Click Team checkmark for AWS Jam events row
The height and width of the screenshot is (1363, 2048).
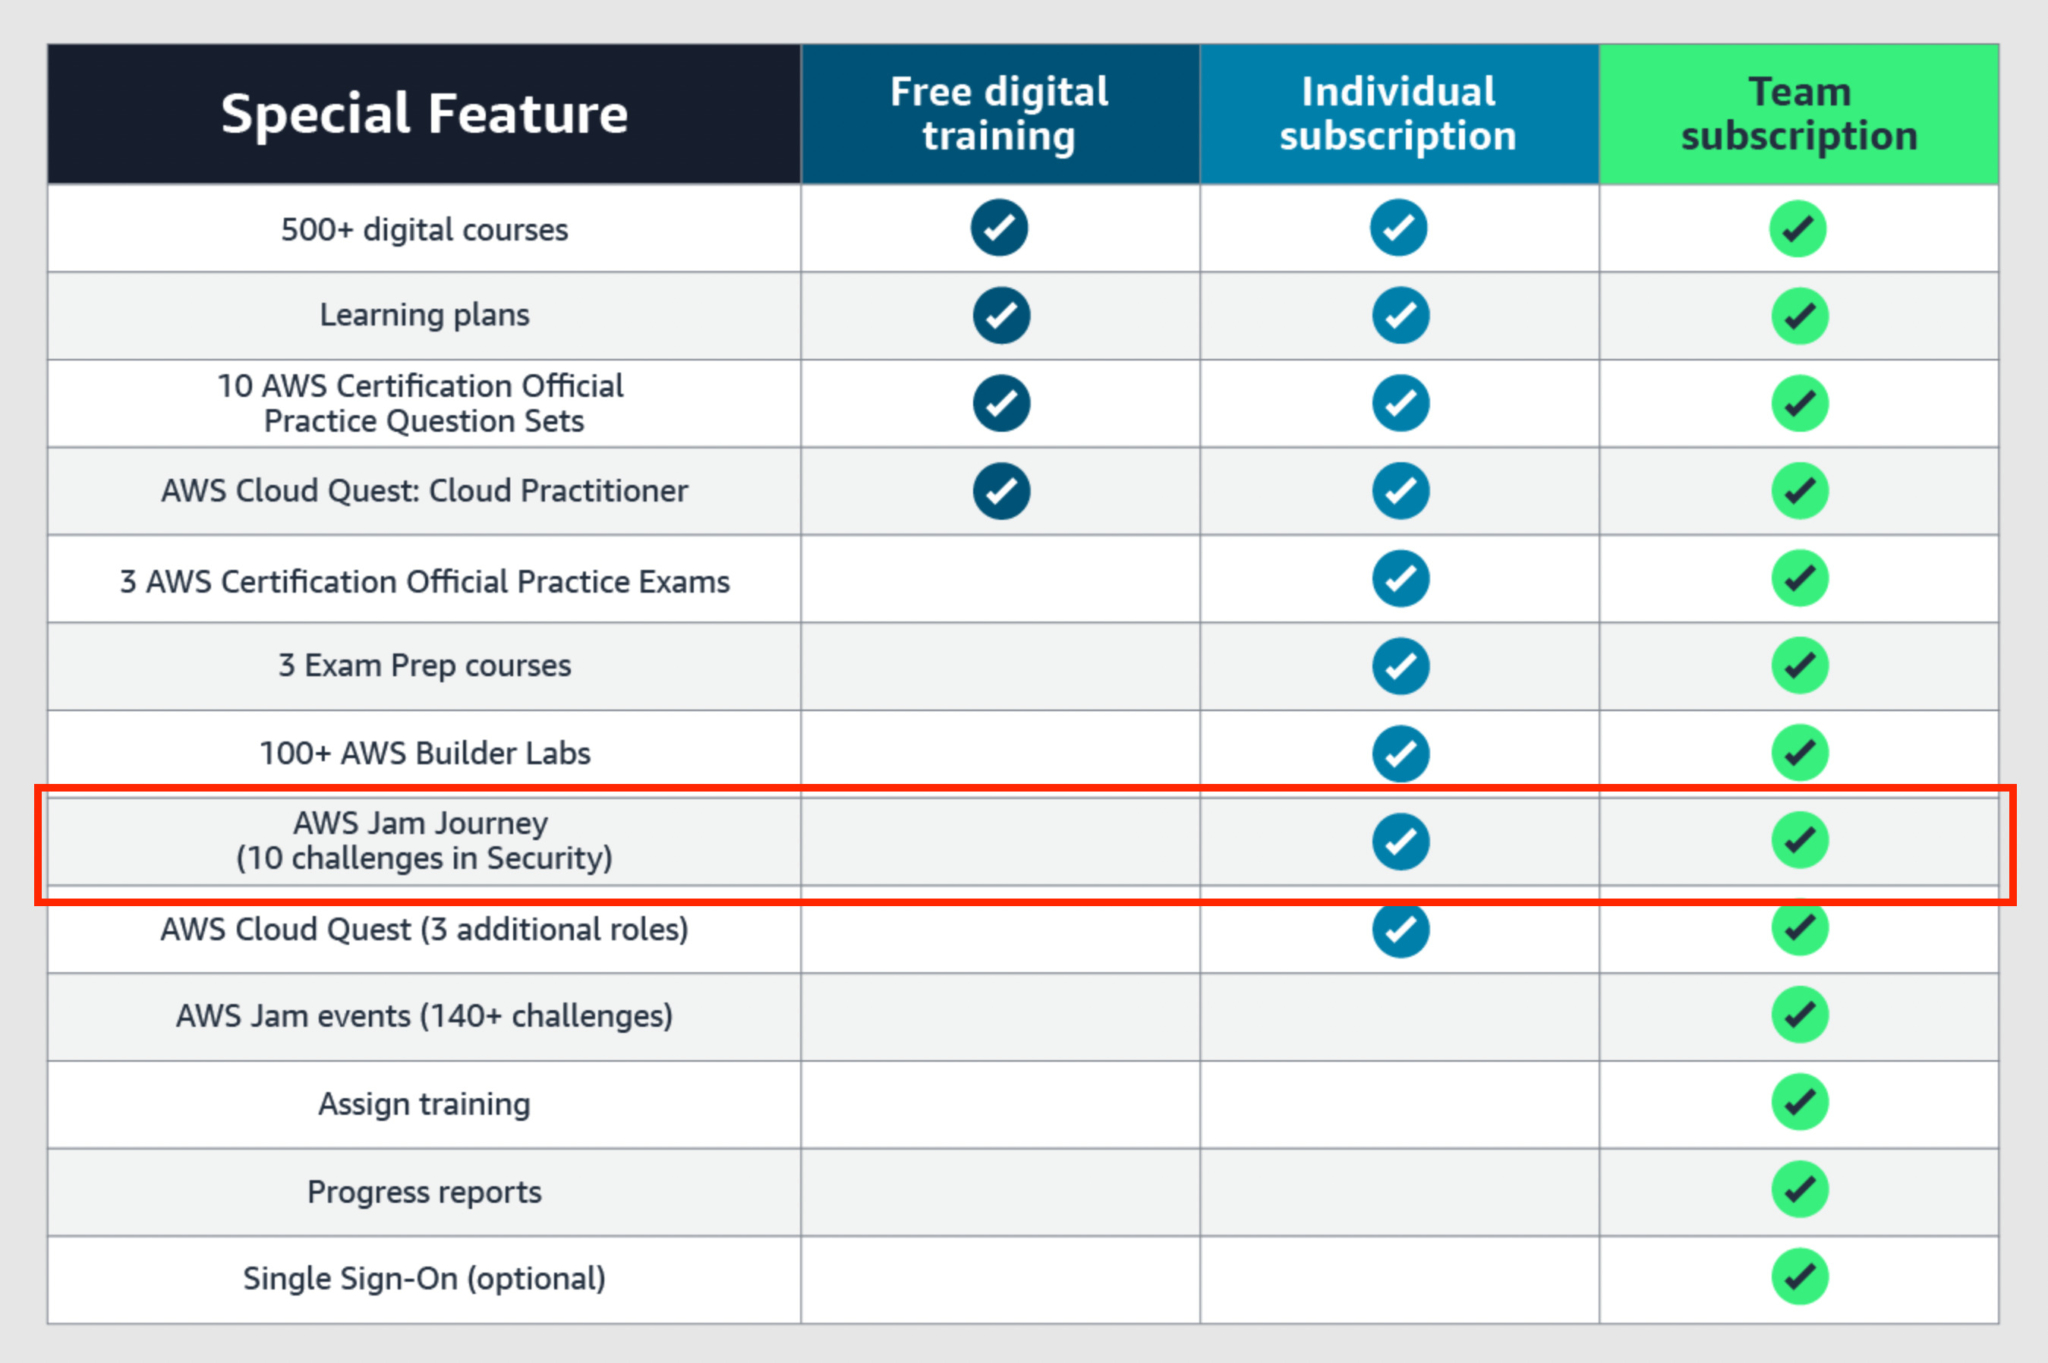tap(1799, 1015)
